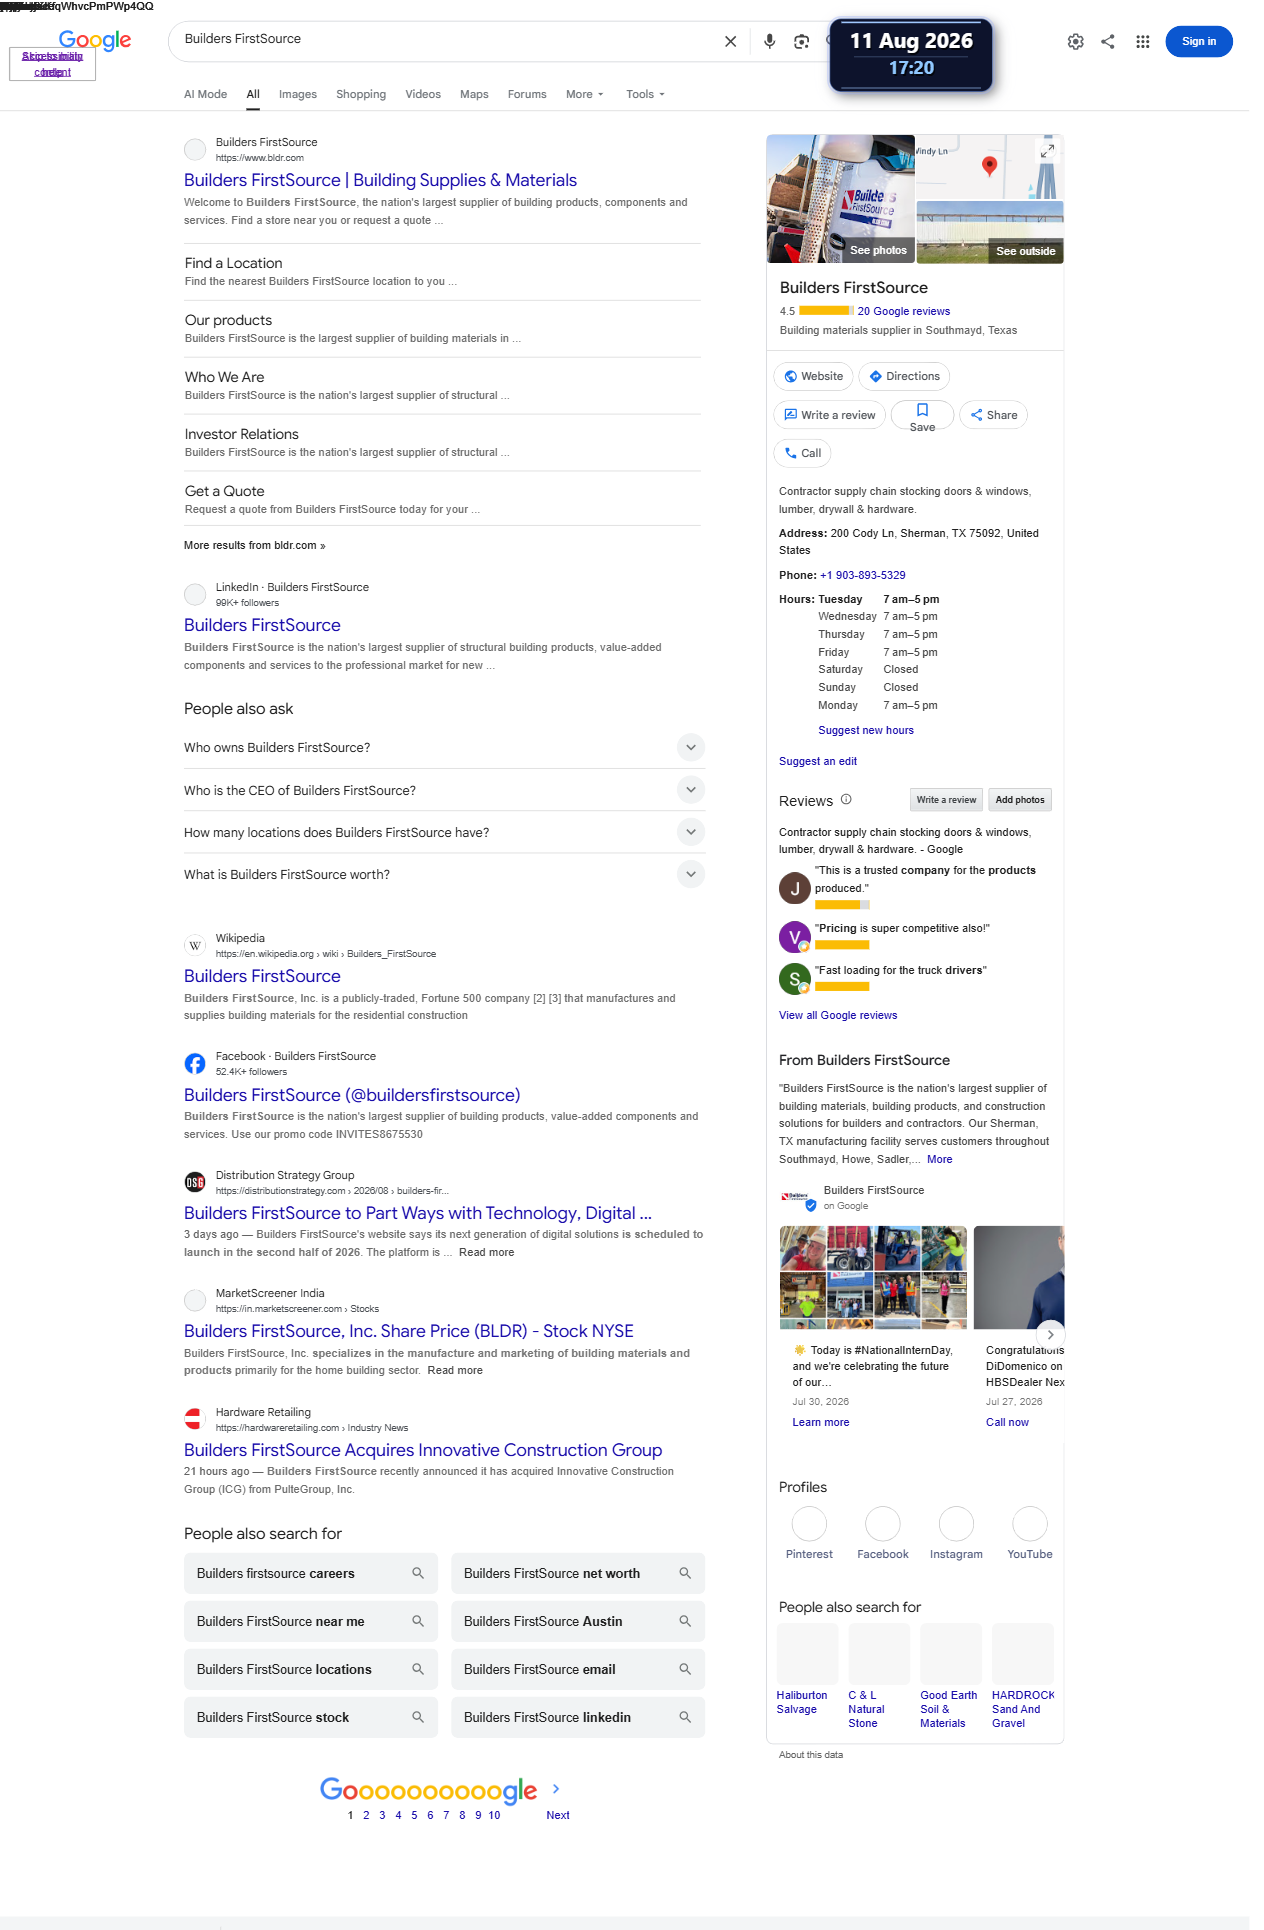Open the Instagram profile icon
This screenshot has height=1930, width=1264.
click(x=956, y=1524)
